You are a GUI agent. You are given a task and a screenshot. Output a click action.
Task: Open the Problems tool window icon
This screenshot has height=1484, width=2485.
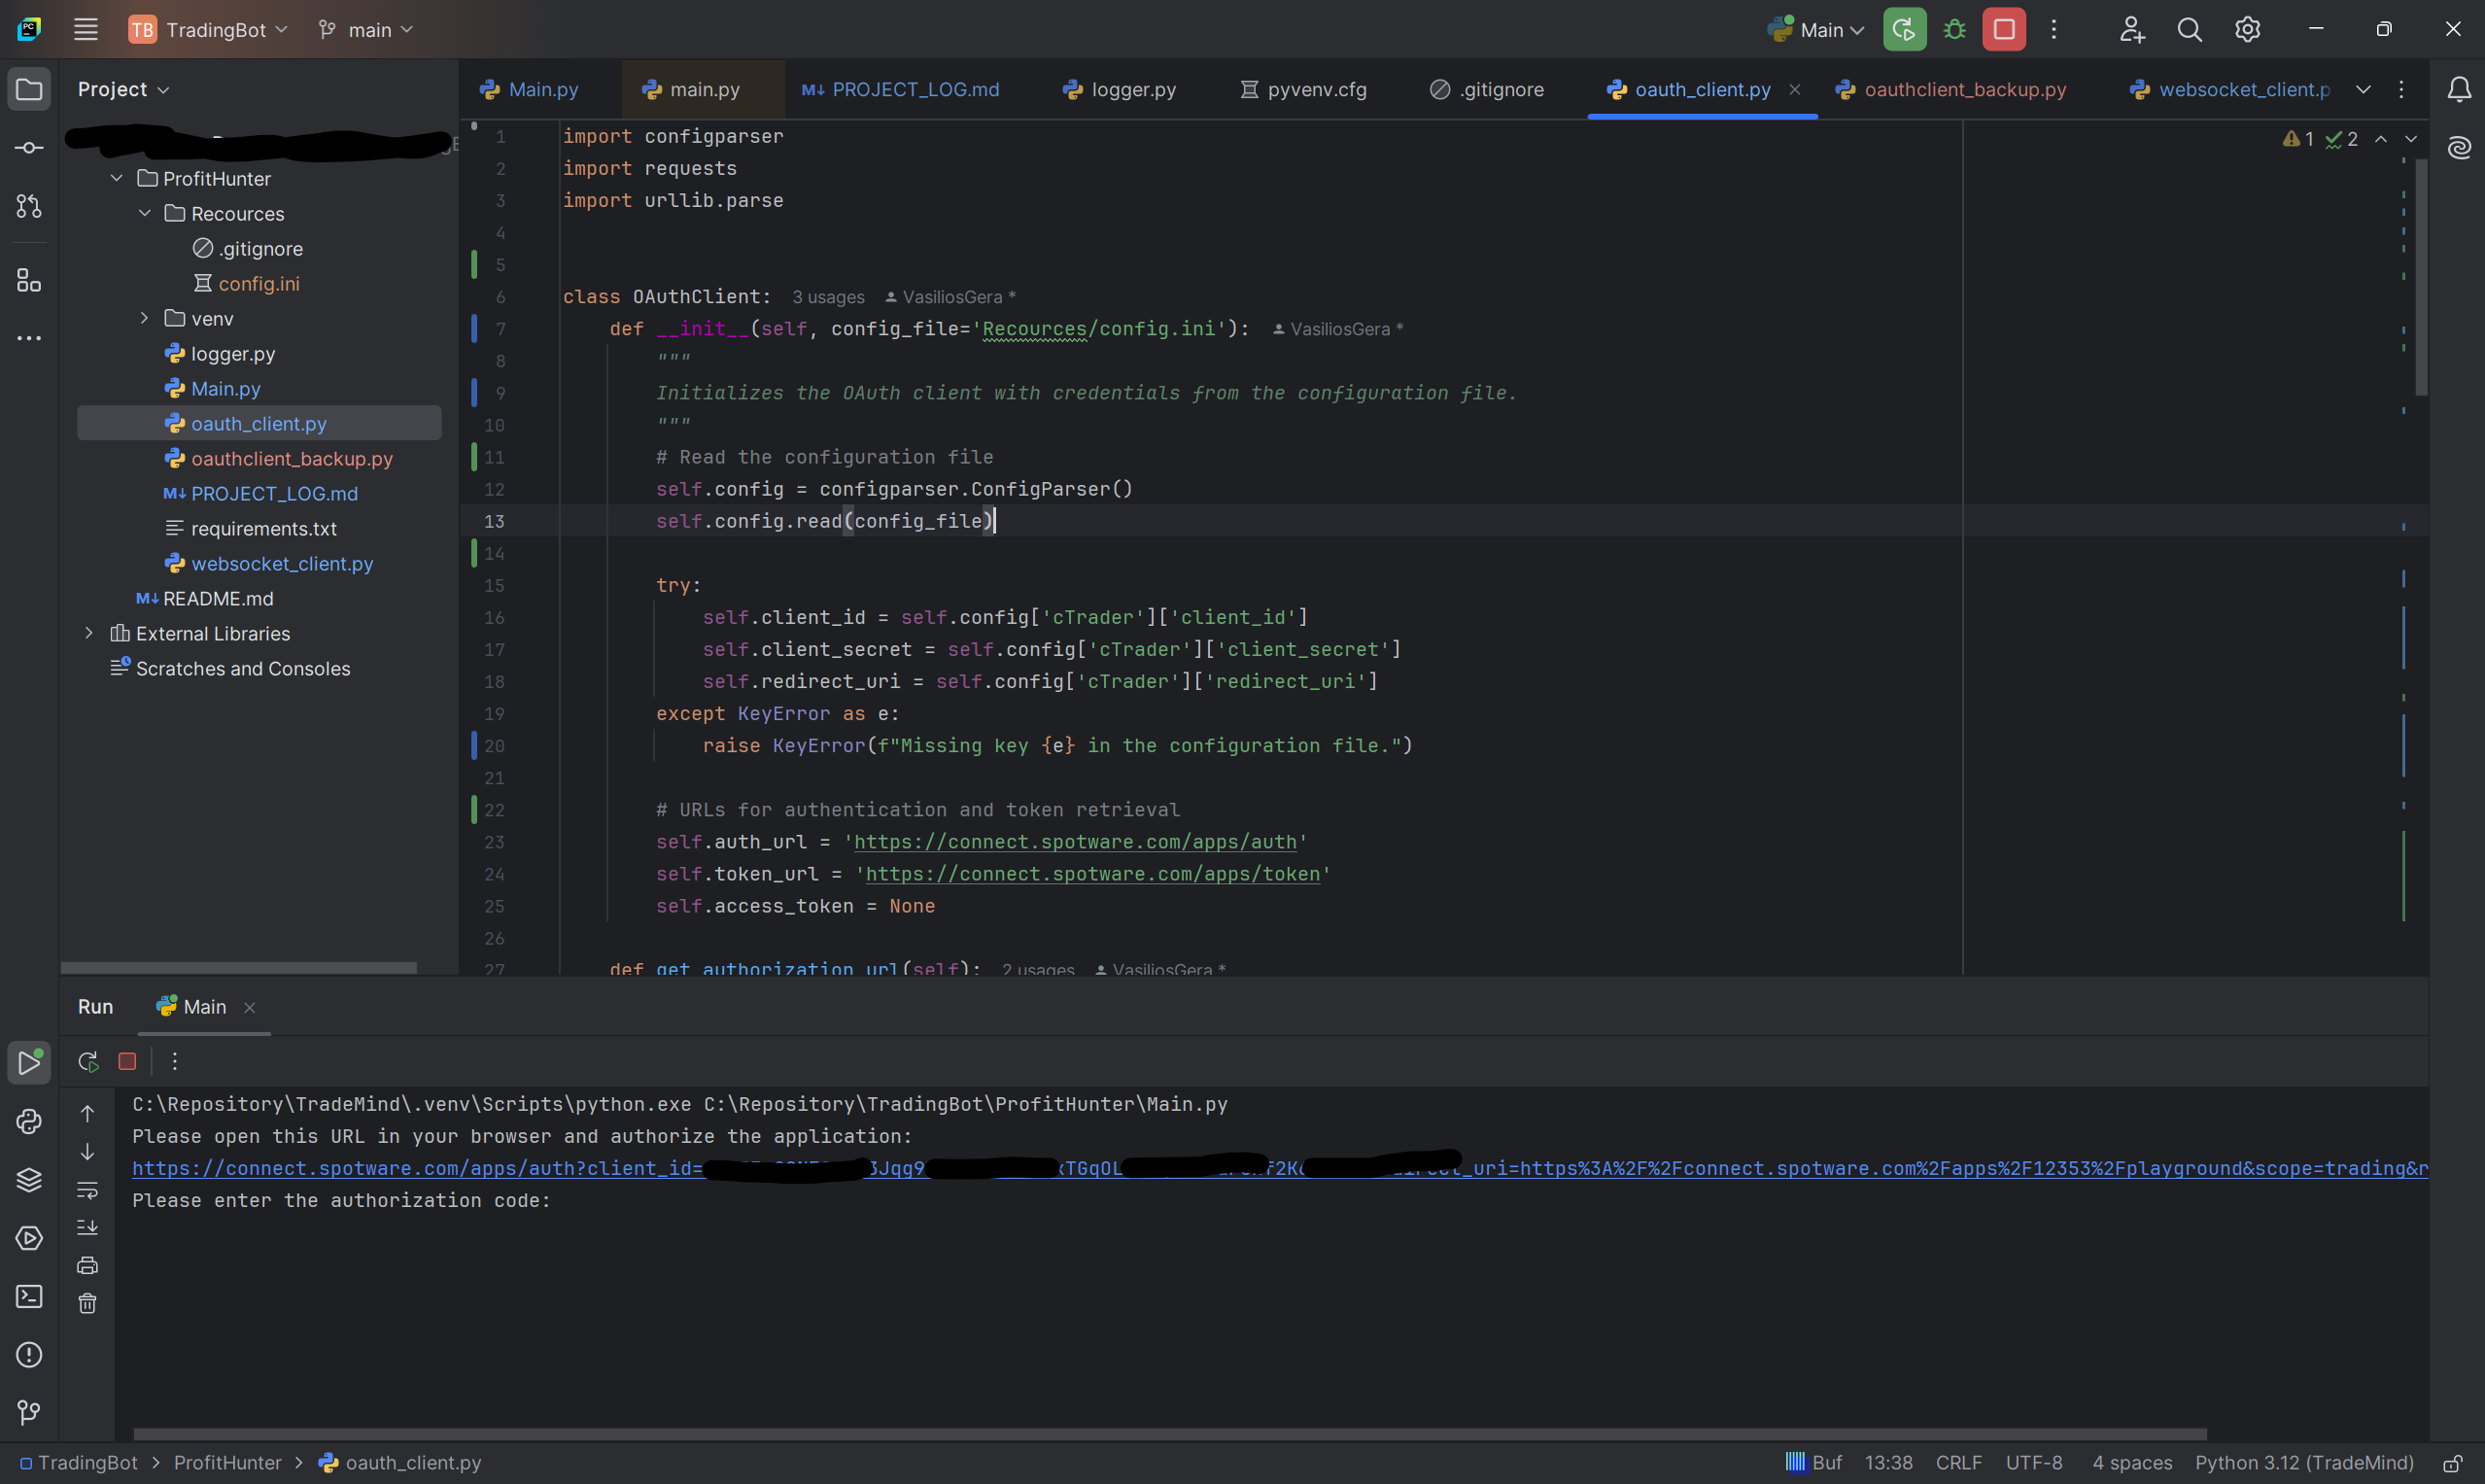(29, 1355)
